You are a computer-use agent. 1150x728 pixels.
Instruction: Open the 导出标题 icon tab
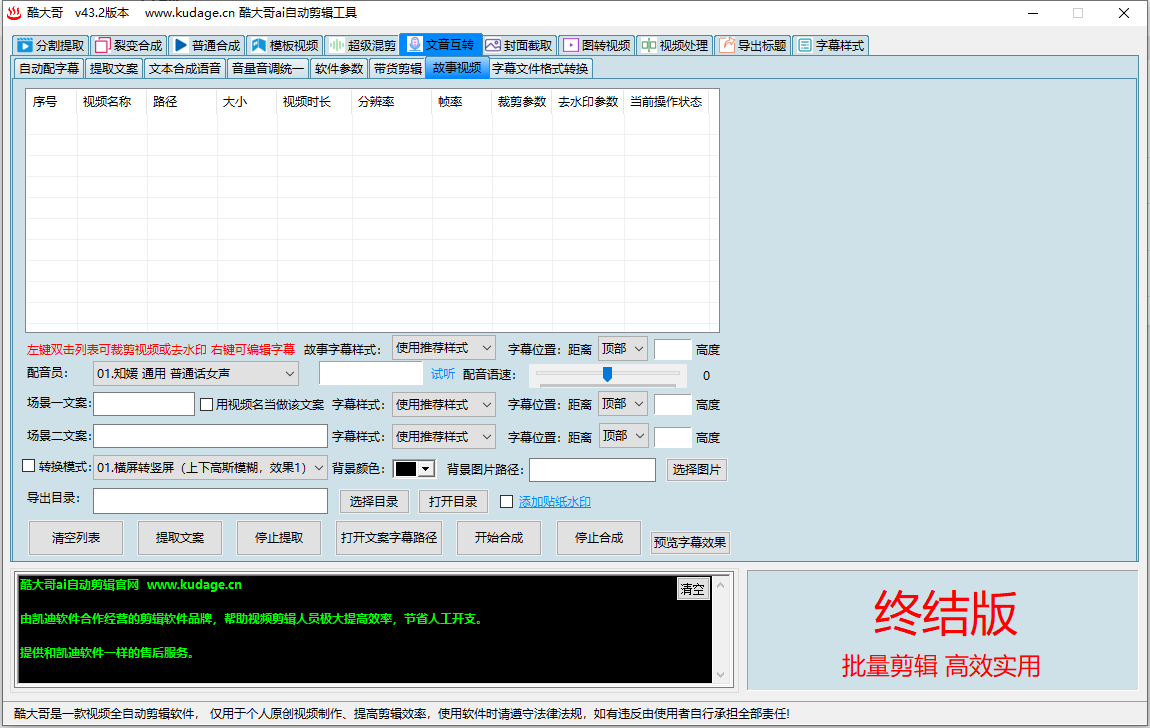[726, 45]
